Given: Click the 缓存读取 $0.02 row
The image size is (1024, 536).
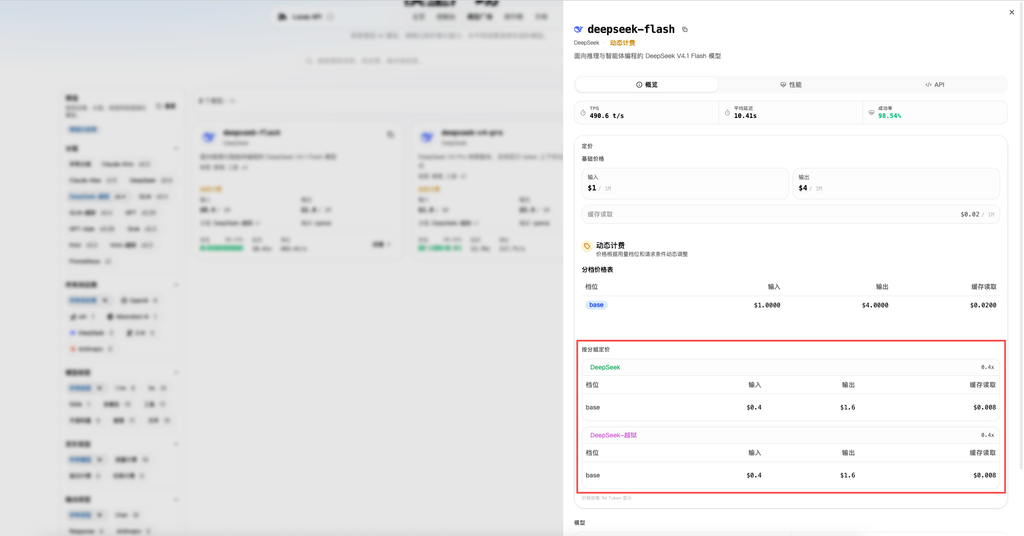Looking at the screenshot, I should (x=791, y=214).
